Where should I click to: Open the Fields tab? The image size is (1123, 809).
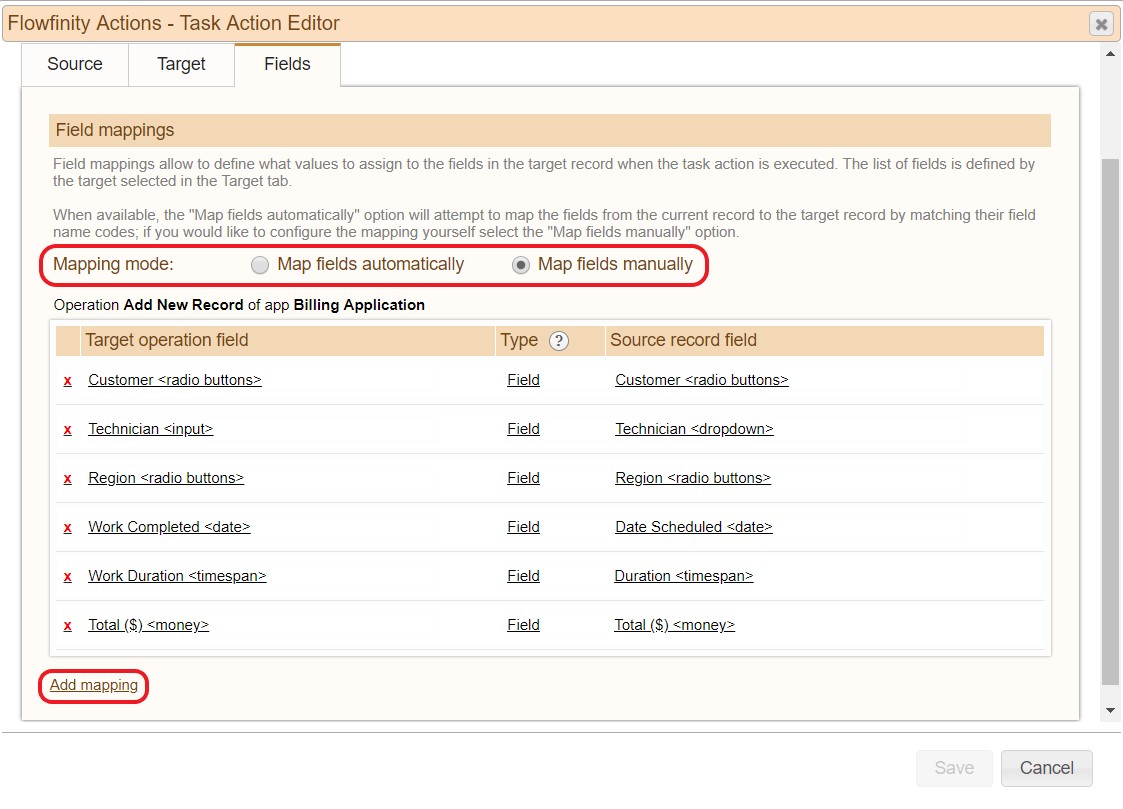click(x=287, y=64)
